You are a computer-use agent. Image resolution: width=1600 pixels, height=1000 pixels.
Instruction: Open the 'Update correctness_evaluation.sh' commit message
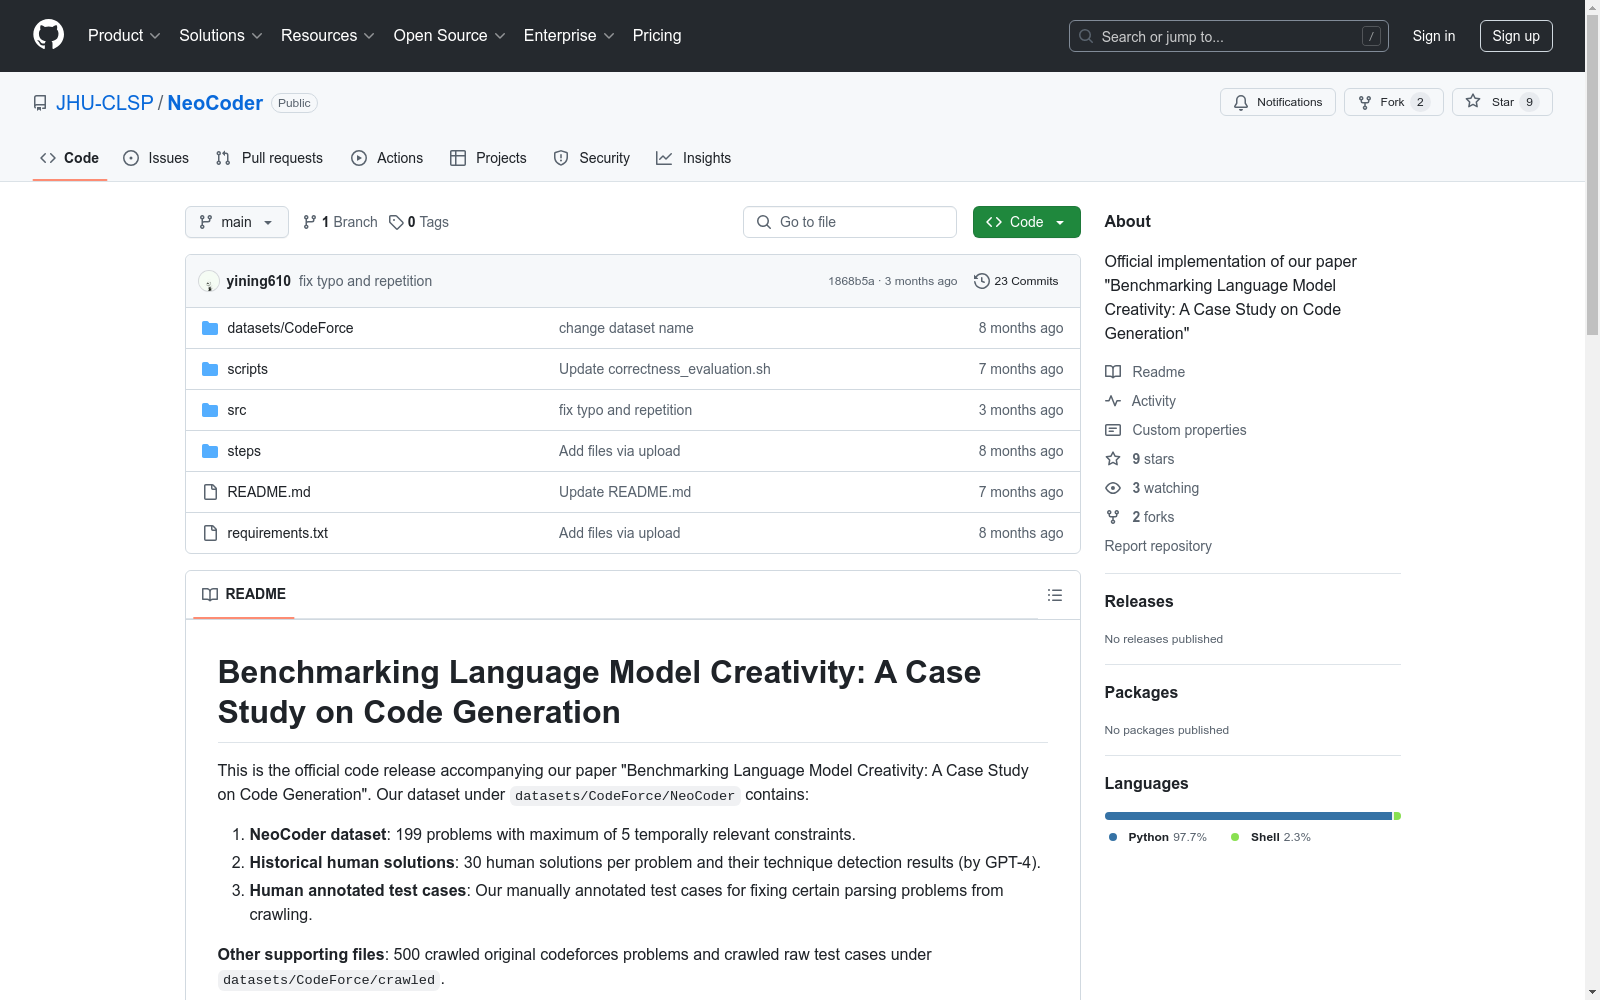point(665,369)
